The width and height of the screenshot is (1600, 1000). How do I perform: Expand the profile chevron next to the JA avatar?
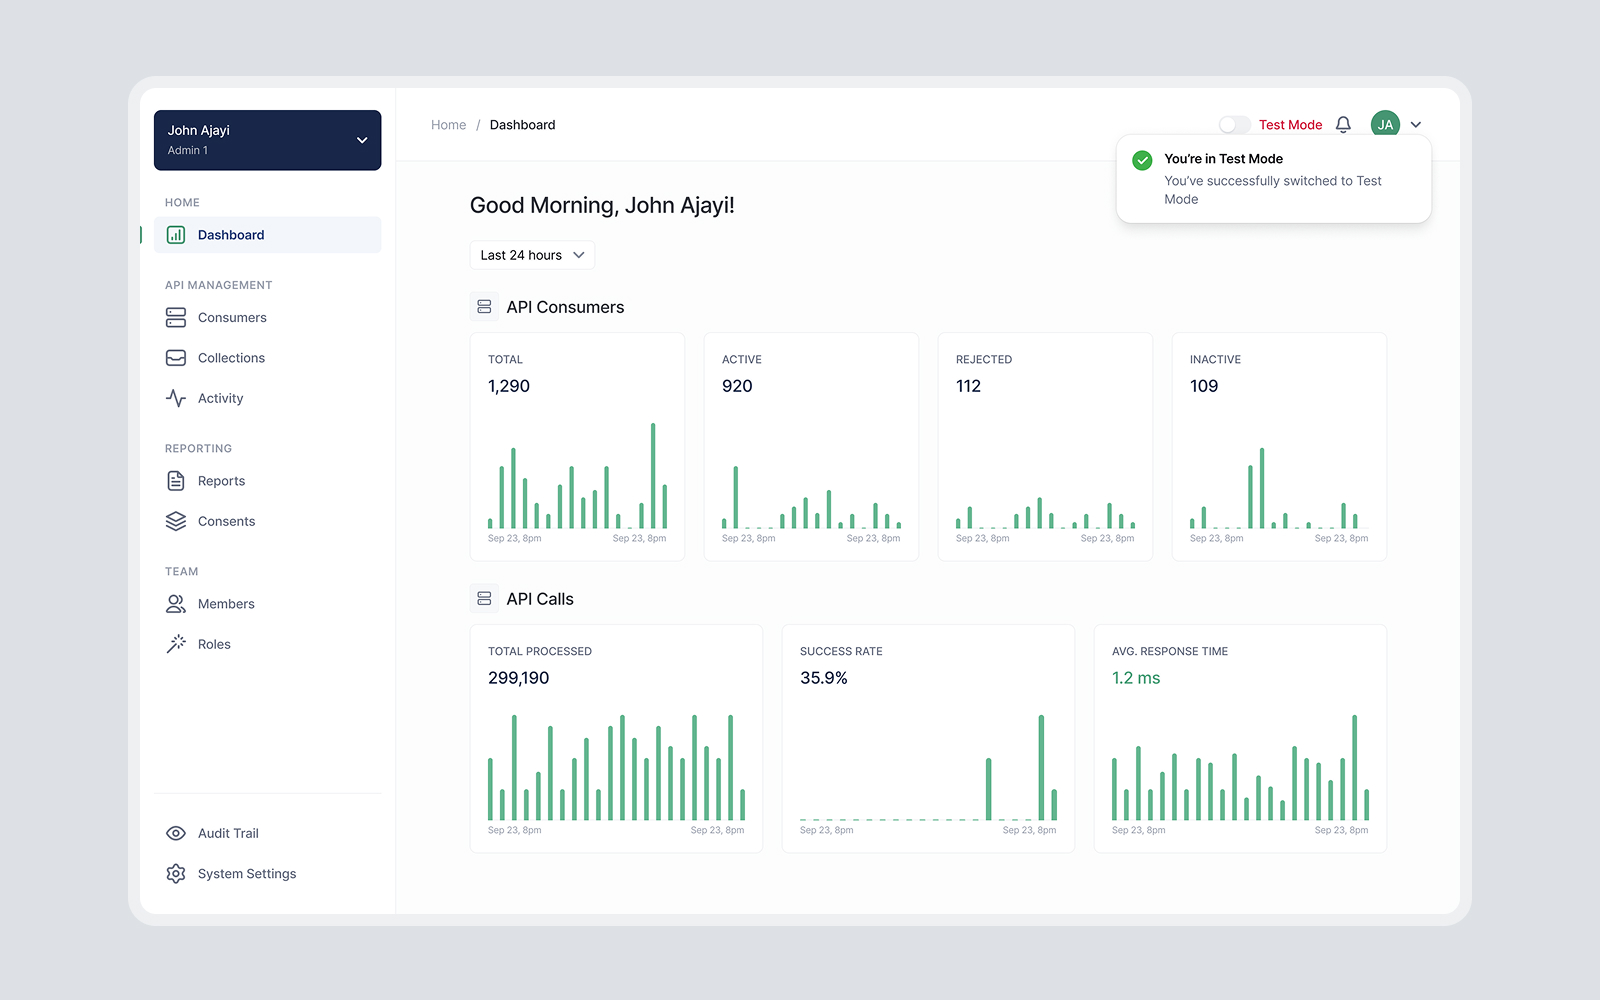pyautogui.click(x=1416, y=124)
